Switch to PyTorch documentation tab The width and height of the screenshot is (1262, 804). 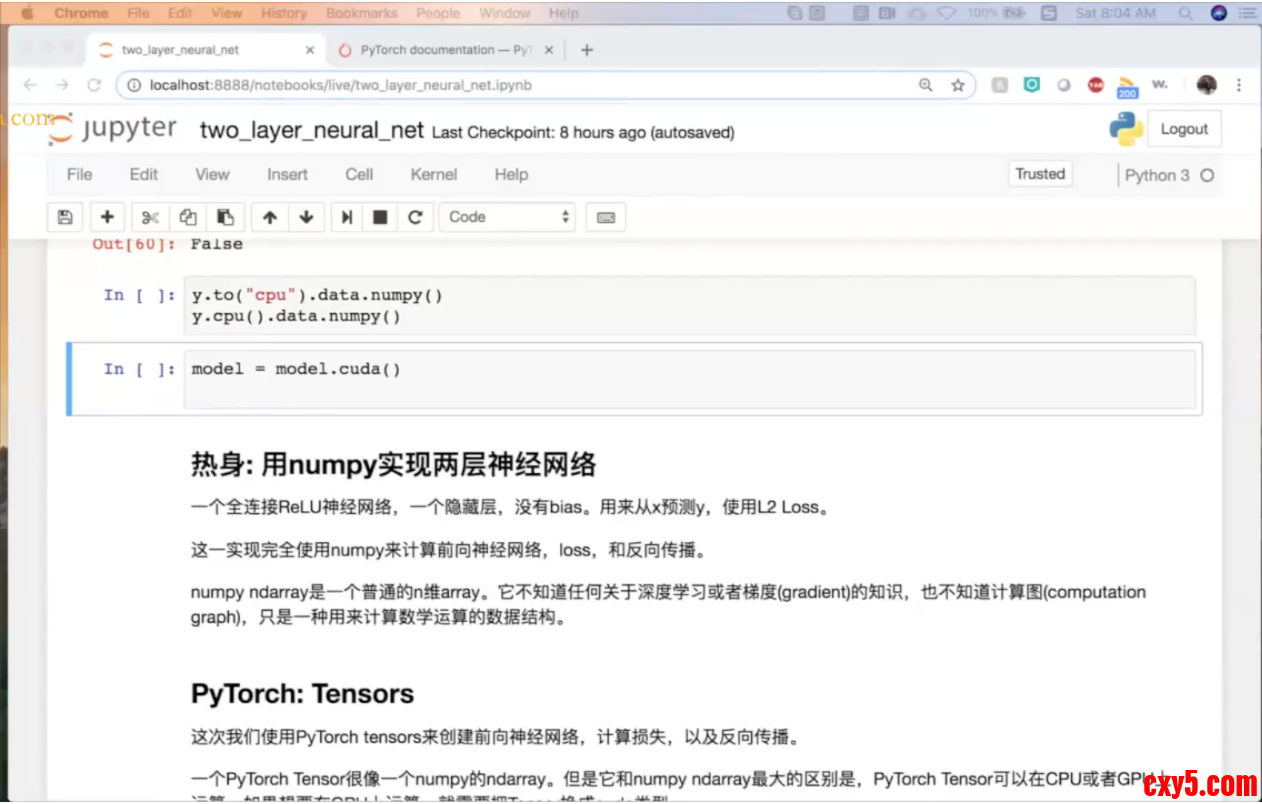click(440, 50)
